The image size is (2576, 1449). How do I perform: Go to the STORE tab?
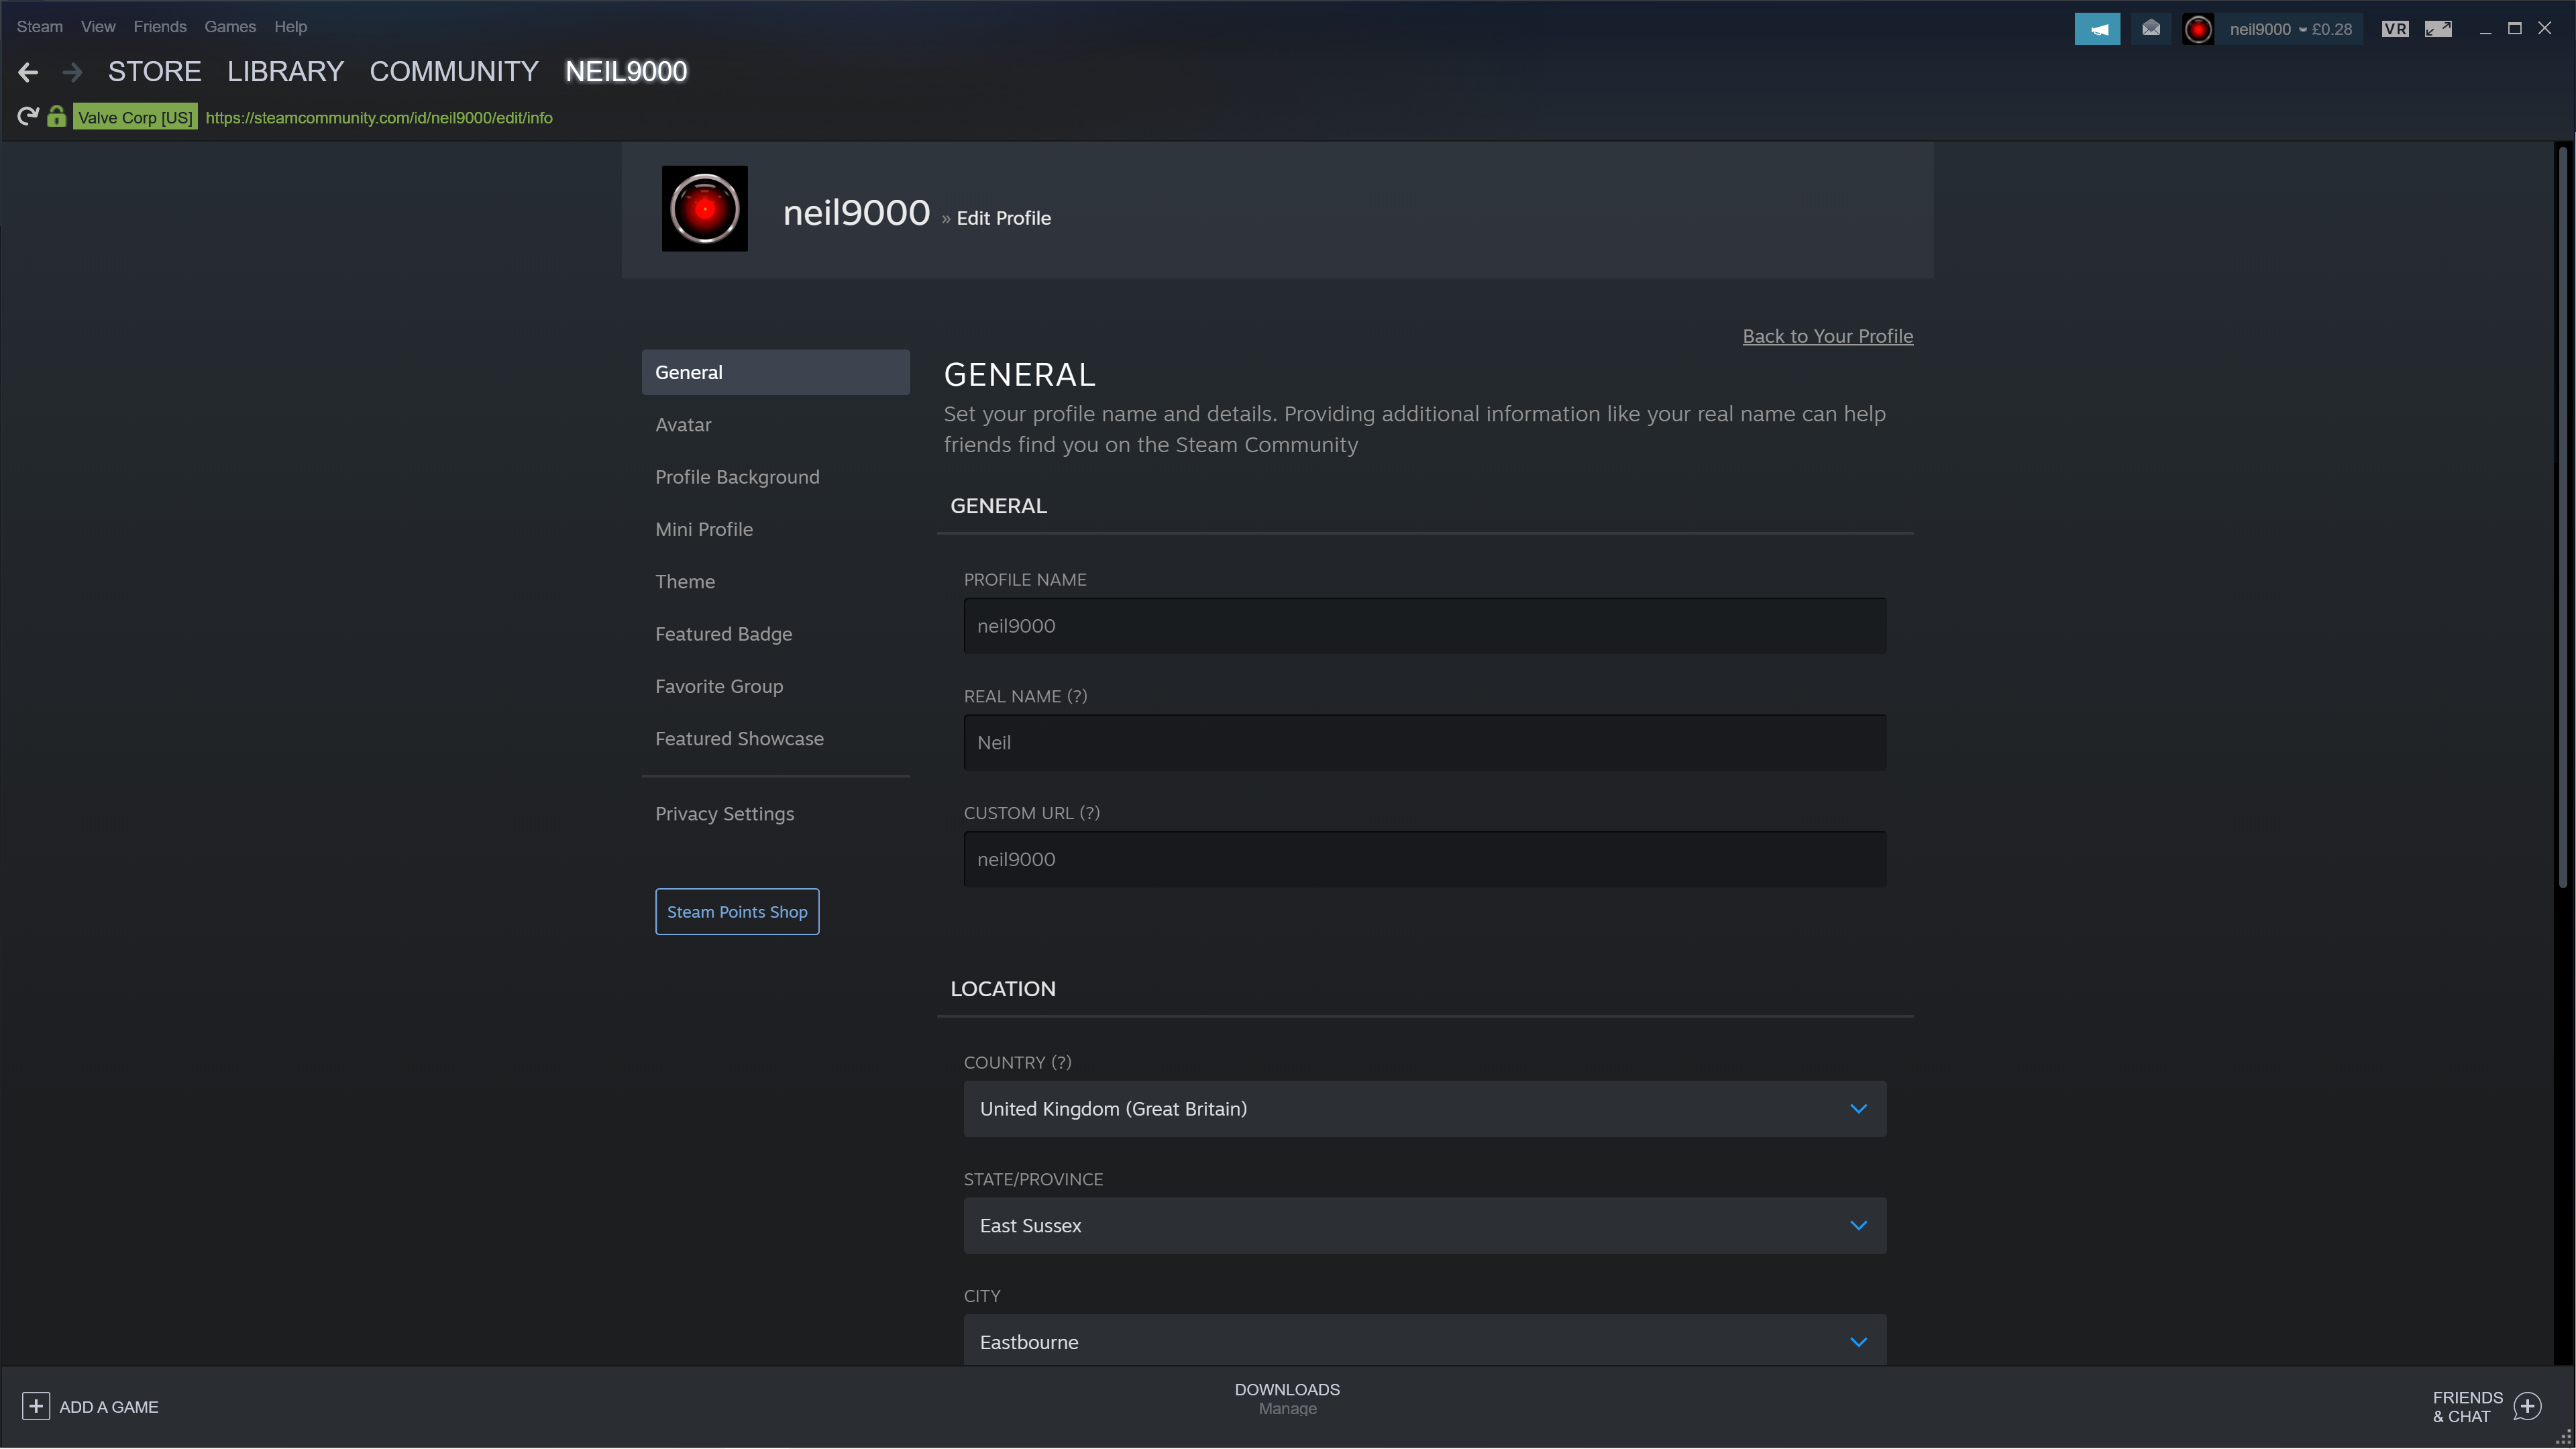tap(155, 72)
